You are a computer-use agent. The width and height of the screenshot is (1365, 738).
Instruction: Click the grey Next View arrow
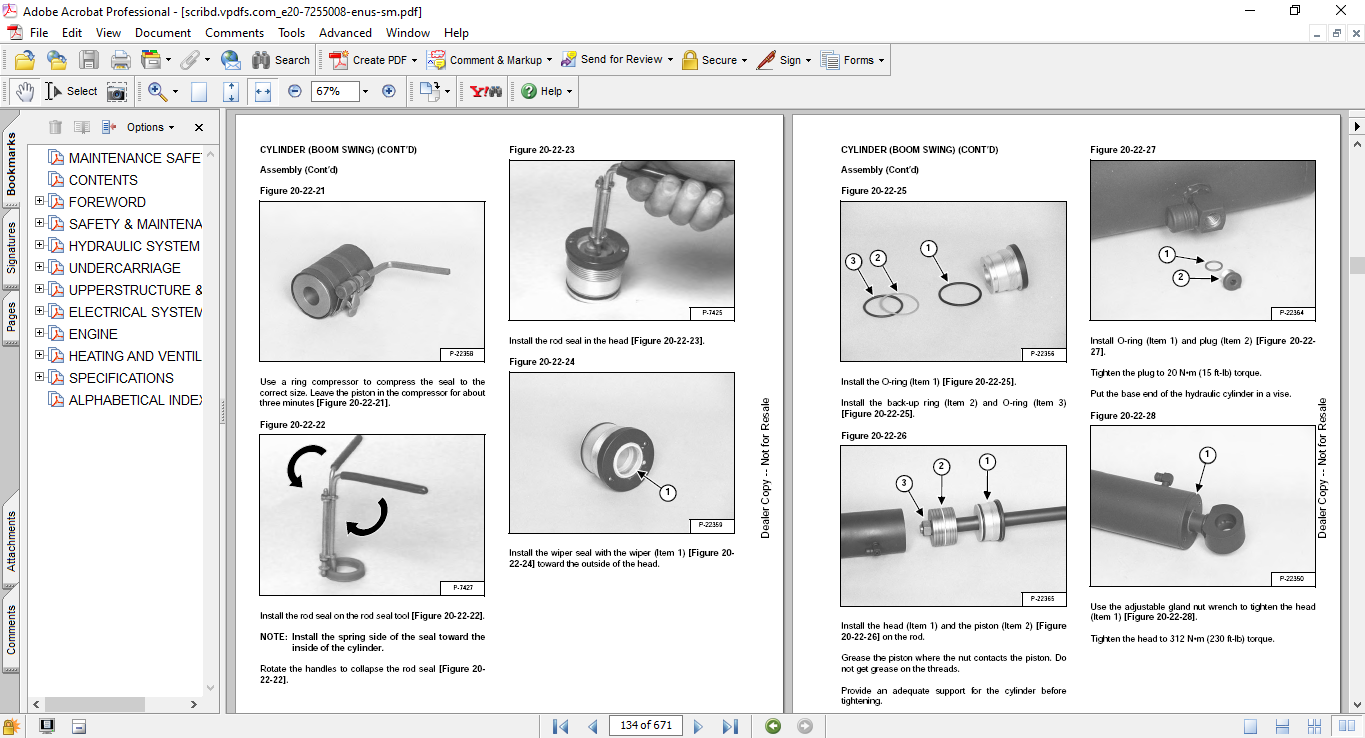coord(805,726)
